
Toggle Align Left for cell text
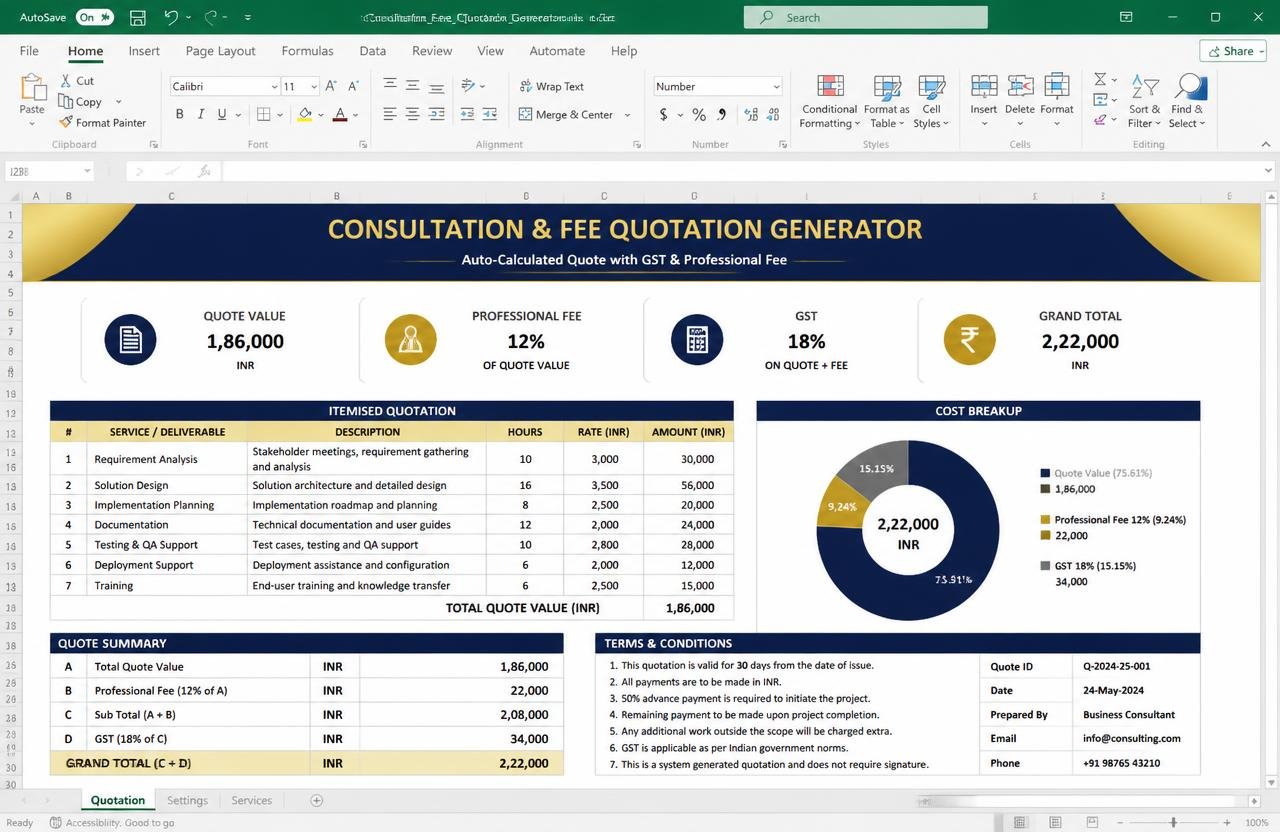[x=390, y=114]
